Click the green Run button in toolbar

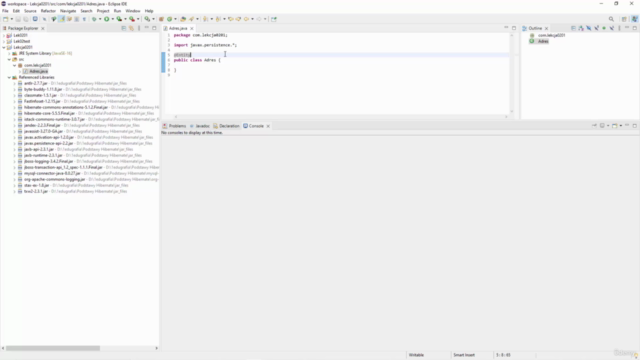(107, 19)
